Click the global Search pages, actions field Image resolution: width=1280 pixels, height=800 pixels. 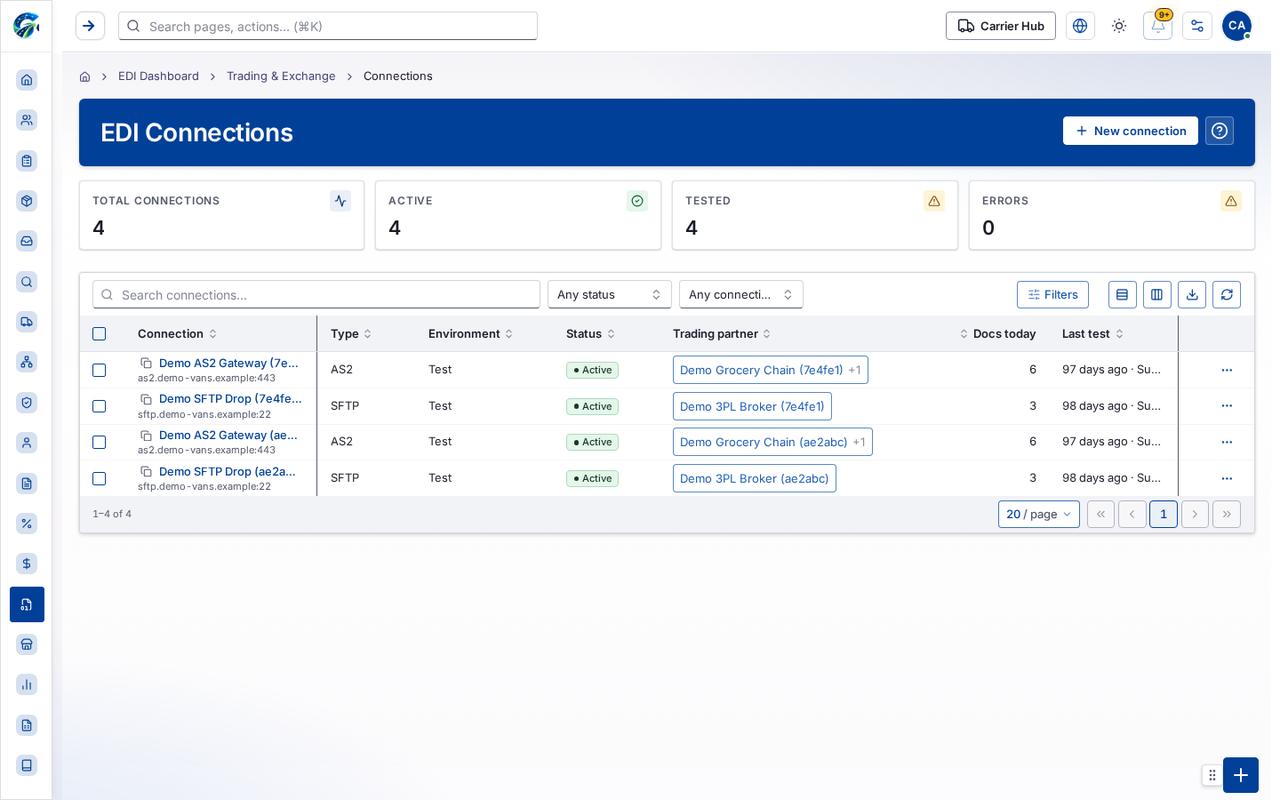(328, 26)
